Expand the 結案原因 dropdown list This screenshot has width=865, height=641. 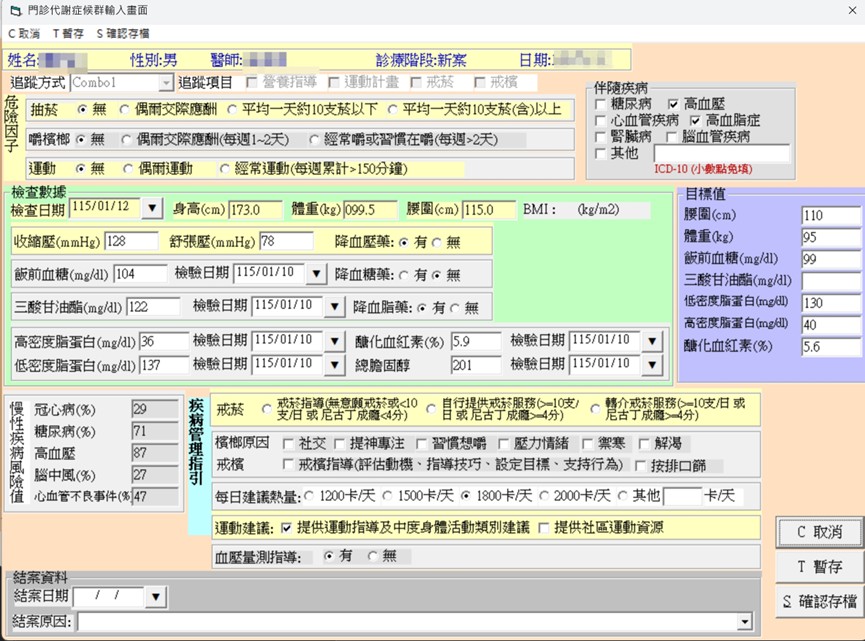744,623
